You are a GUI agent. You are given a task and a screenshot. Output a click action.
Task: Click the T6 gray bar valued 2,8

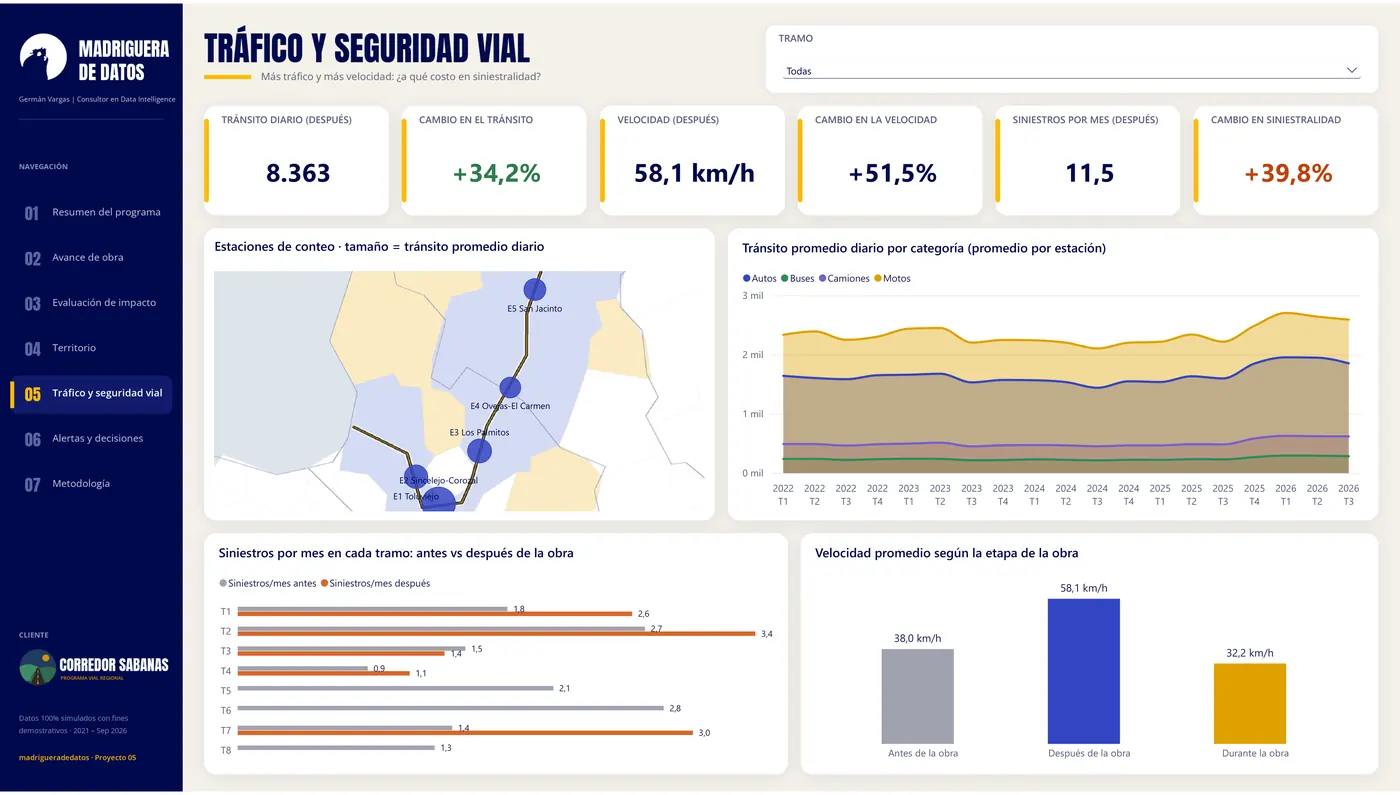451,708
